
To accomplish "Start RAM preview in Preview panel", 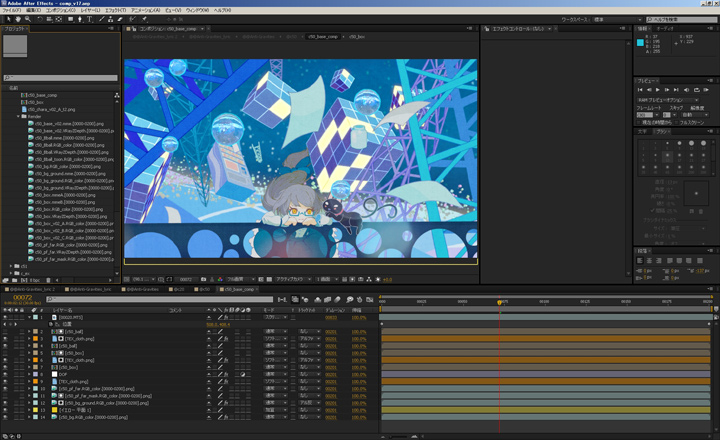I will 706,90.
